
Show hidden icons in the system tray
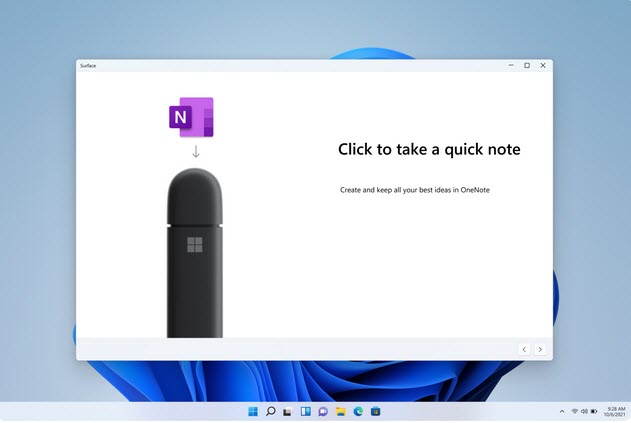tap(562, 411)
